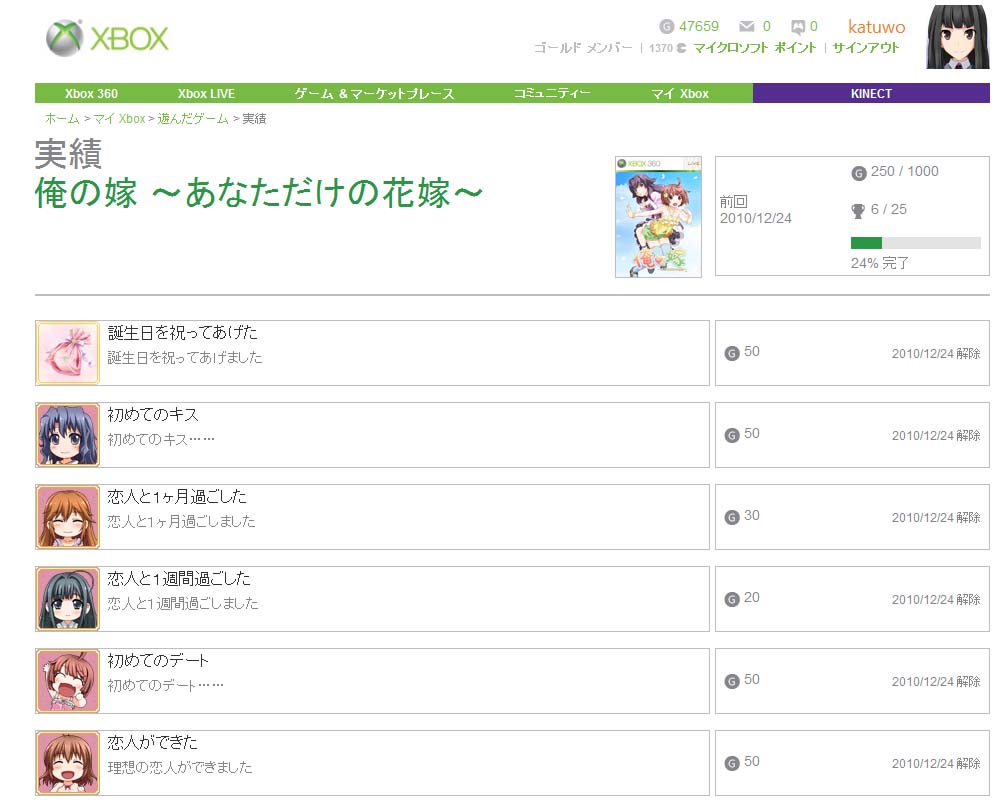Click the 恋人ができた achievement title
The image size is (1008, 806).
point(152,742)
